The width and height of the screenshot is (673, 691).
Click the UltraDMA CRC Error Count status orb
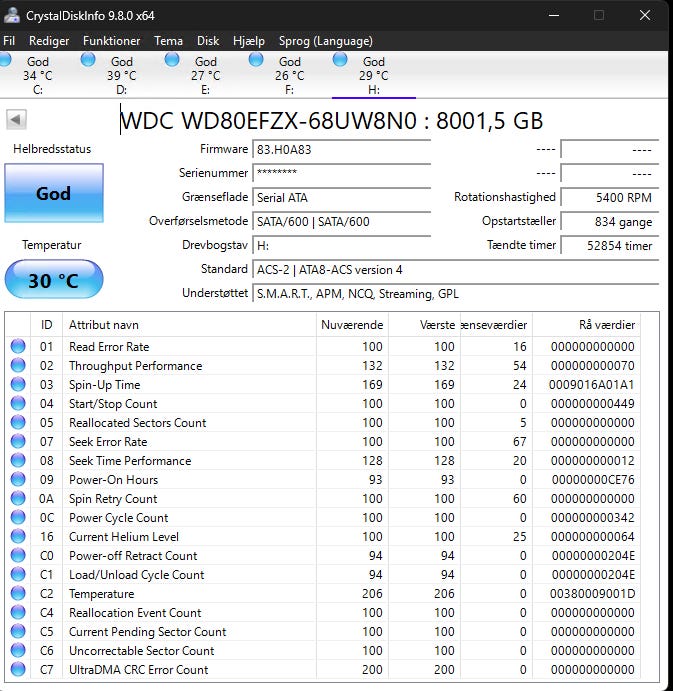tap(17, 670)
